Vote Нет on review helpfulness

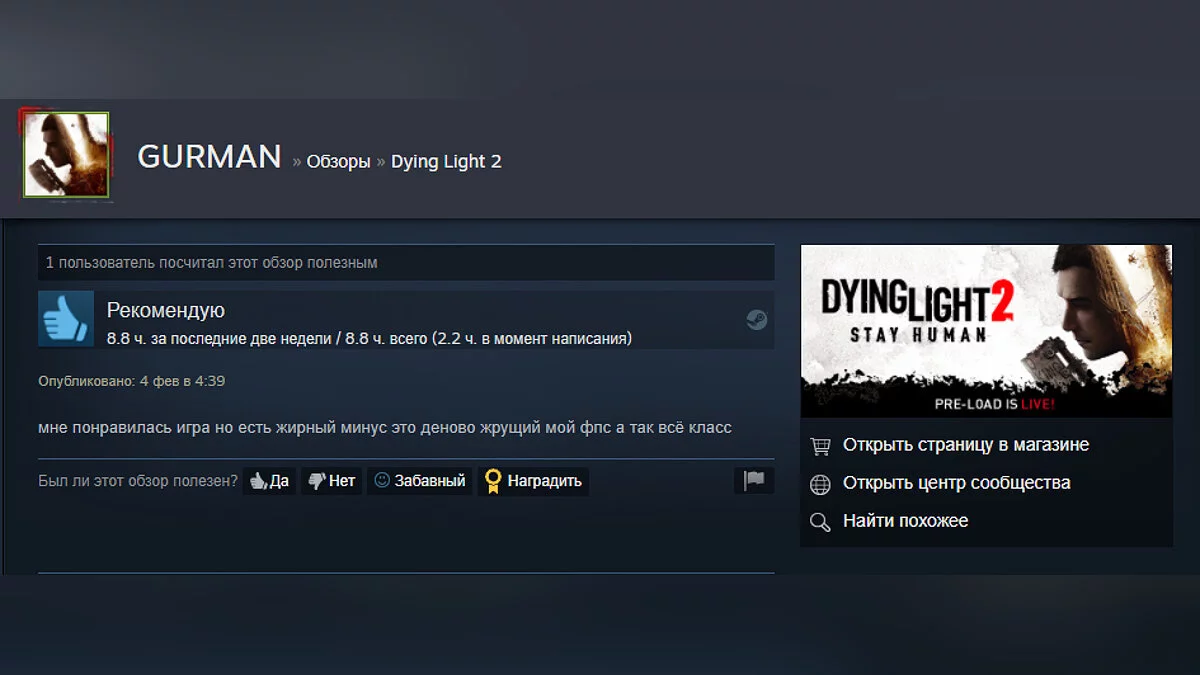tap(331, 481)
